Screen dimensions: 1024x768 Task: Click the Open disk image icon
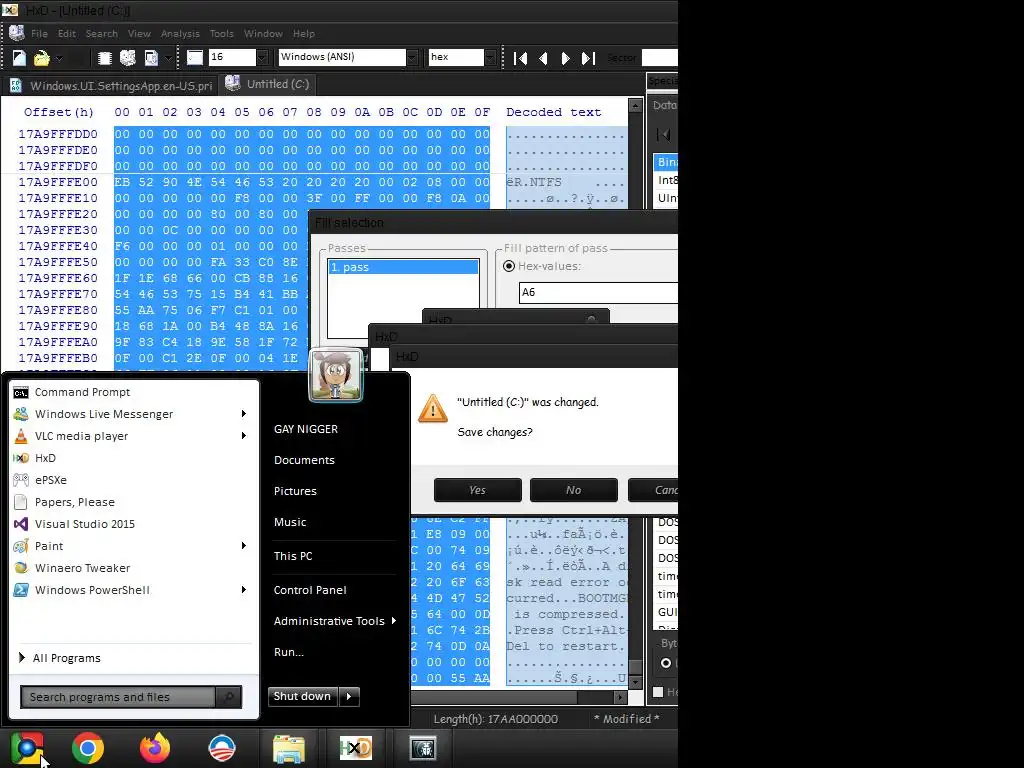click(151, 58)
